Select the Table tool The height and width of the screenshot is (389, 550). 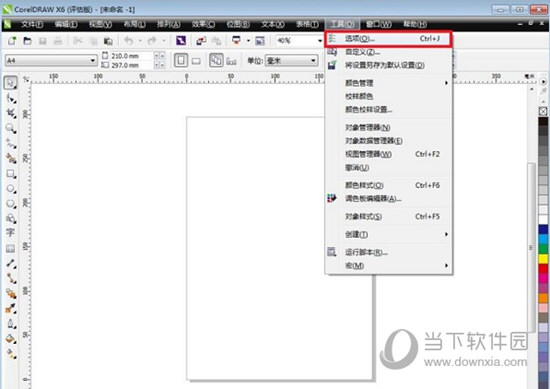11,248
